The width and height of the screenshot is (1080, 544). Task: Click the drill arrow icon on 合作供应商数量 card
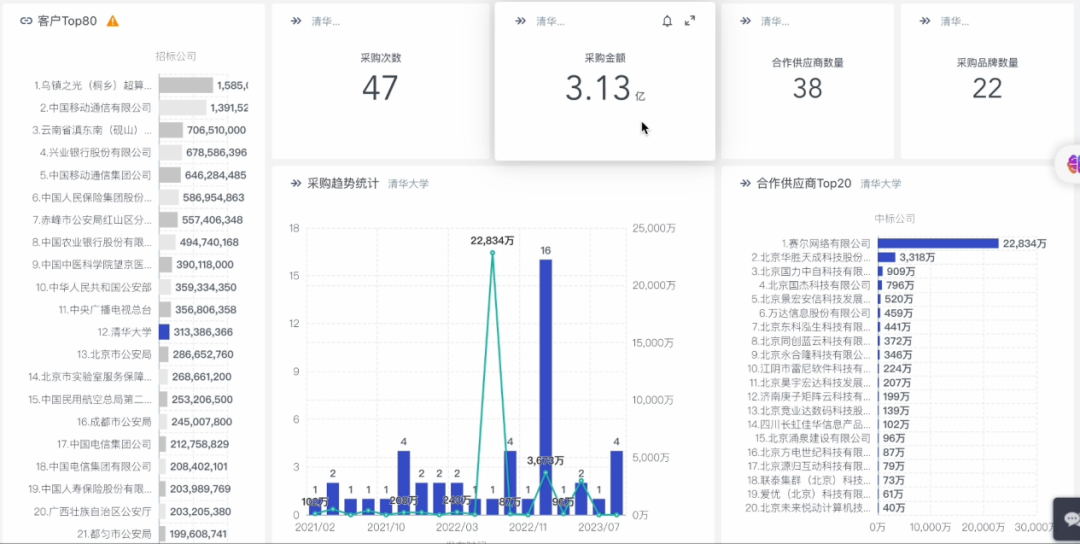(745, 21)
